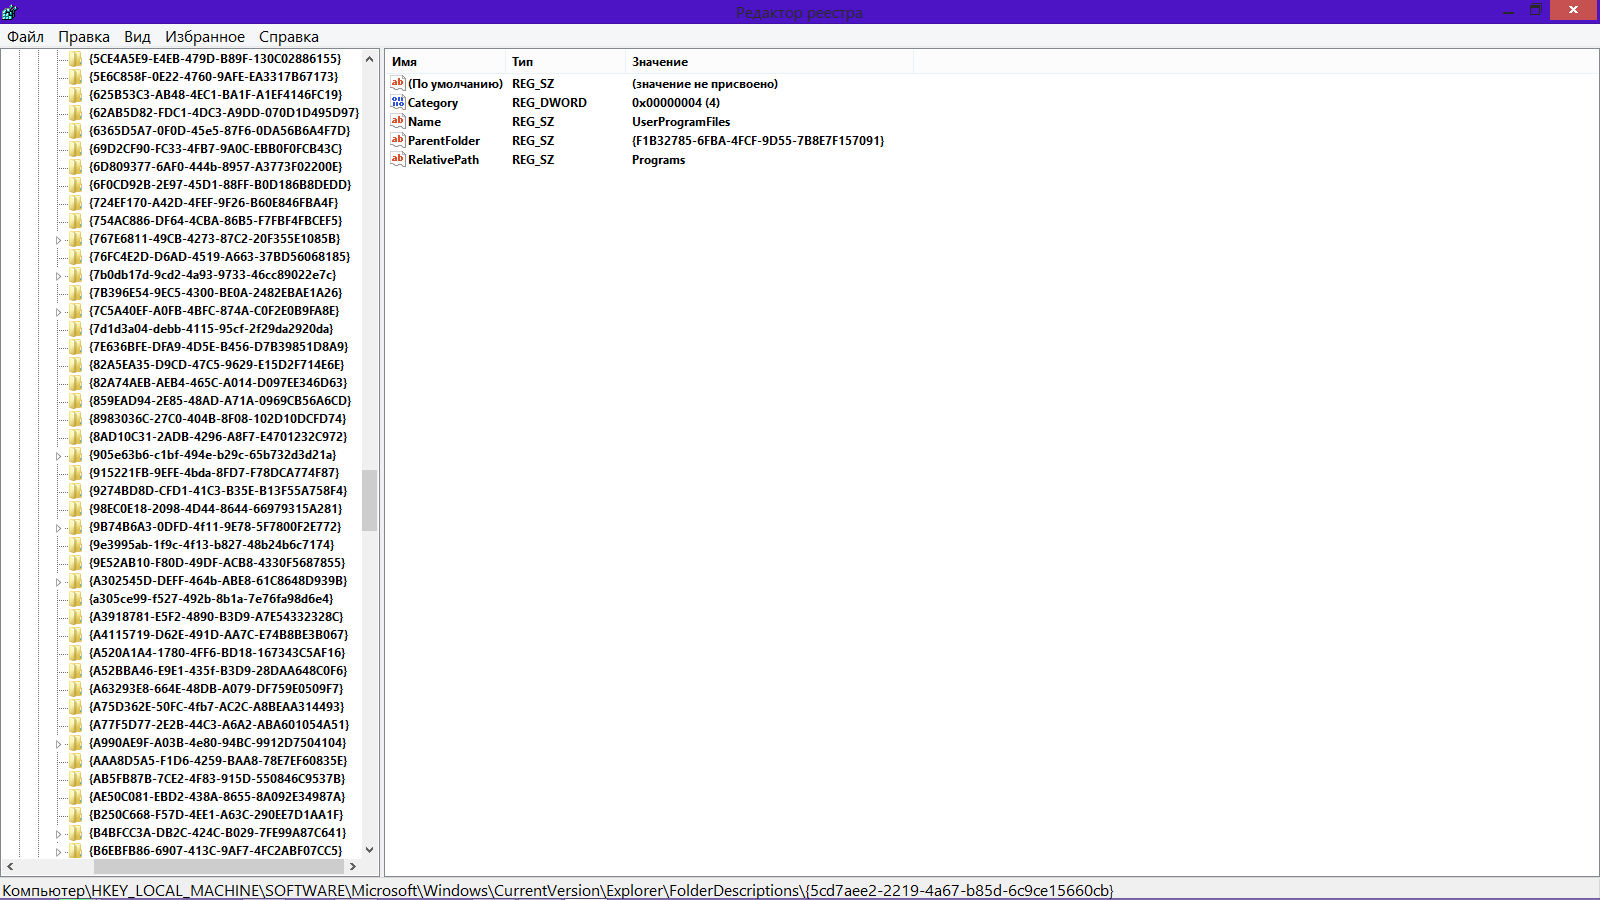Open the Справка menu
The height and width of the screenshot is (900, 1600).
(288, 37)
